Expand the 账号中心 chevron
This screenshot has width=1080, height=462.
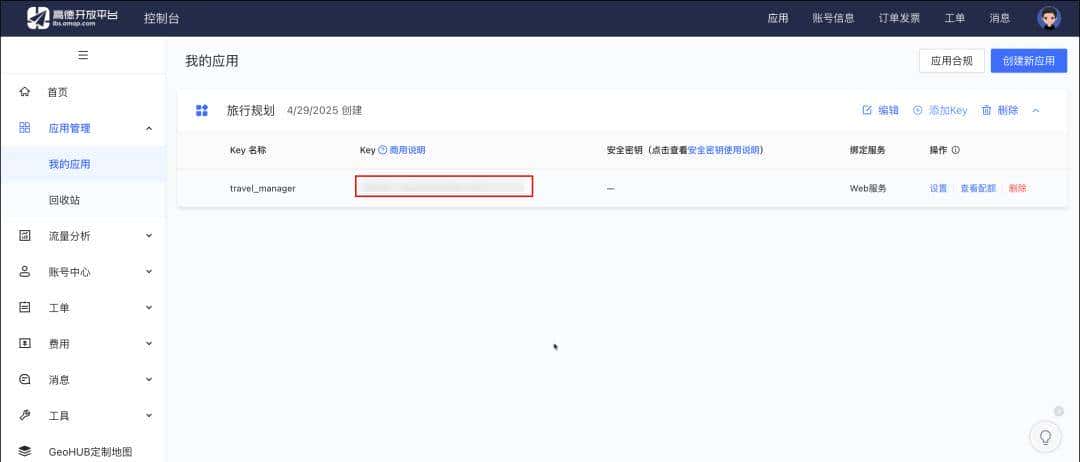click(x=149, y=271)
